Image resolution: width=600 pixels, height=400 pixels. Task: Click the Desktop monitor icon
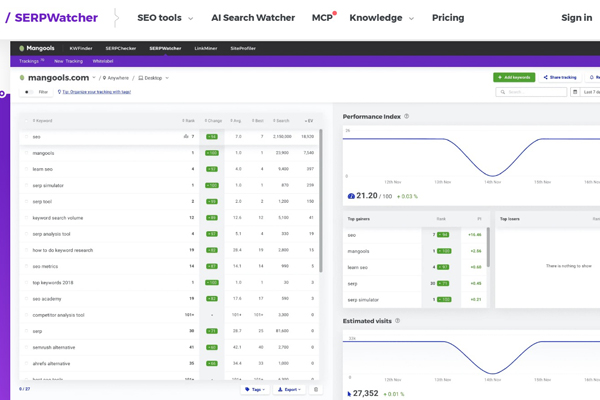(x=140, y=78)
